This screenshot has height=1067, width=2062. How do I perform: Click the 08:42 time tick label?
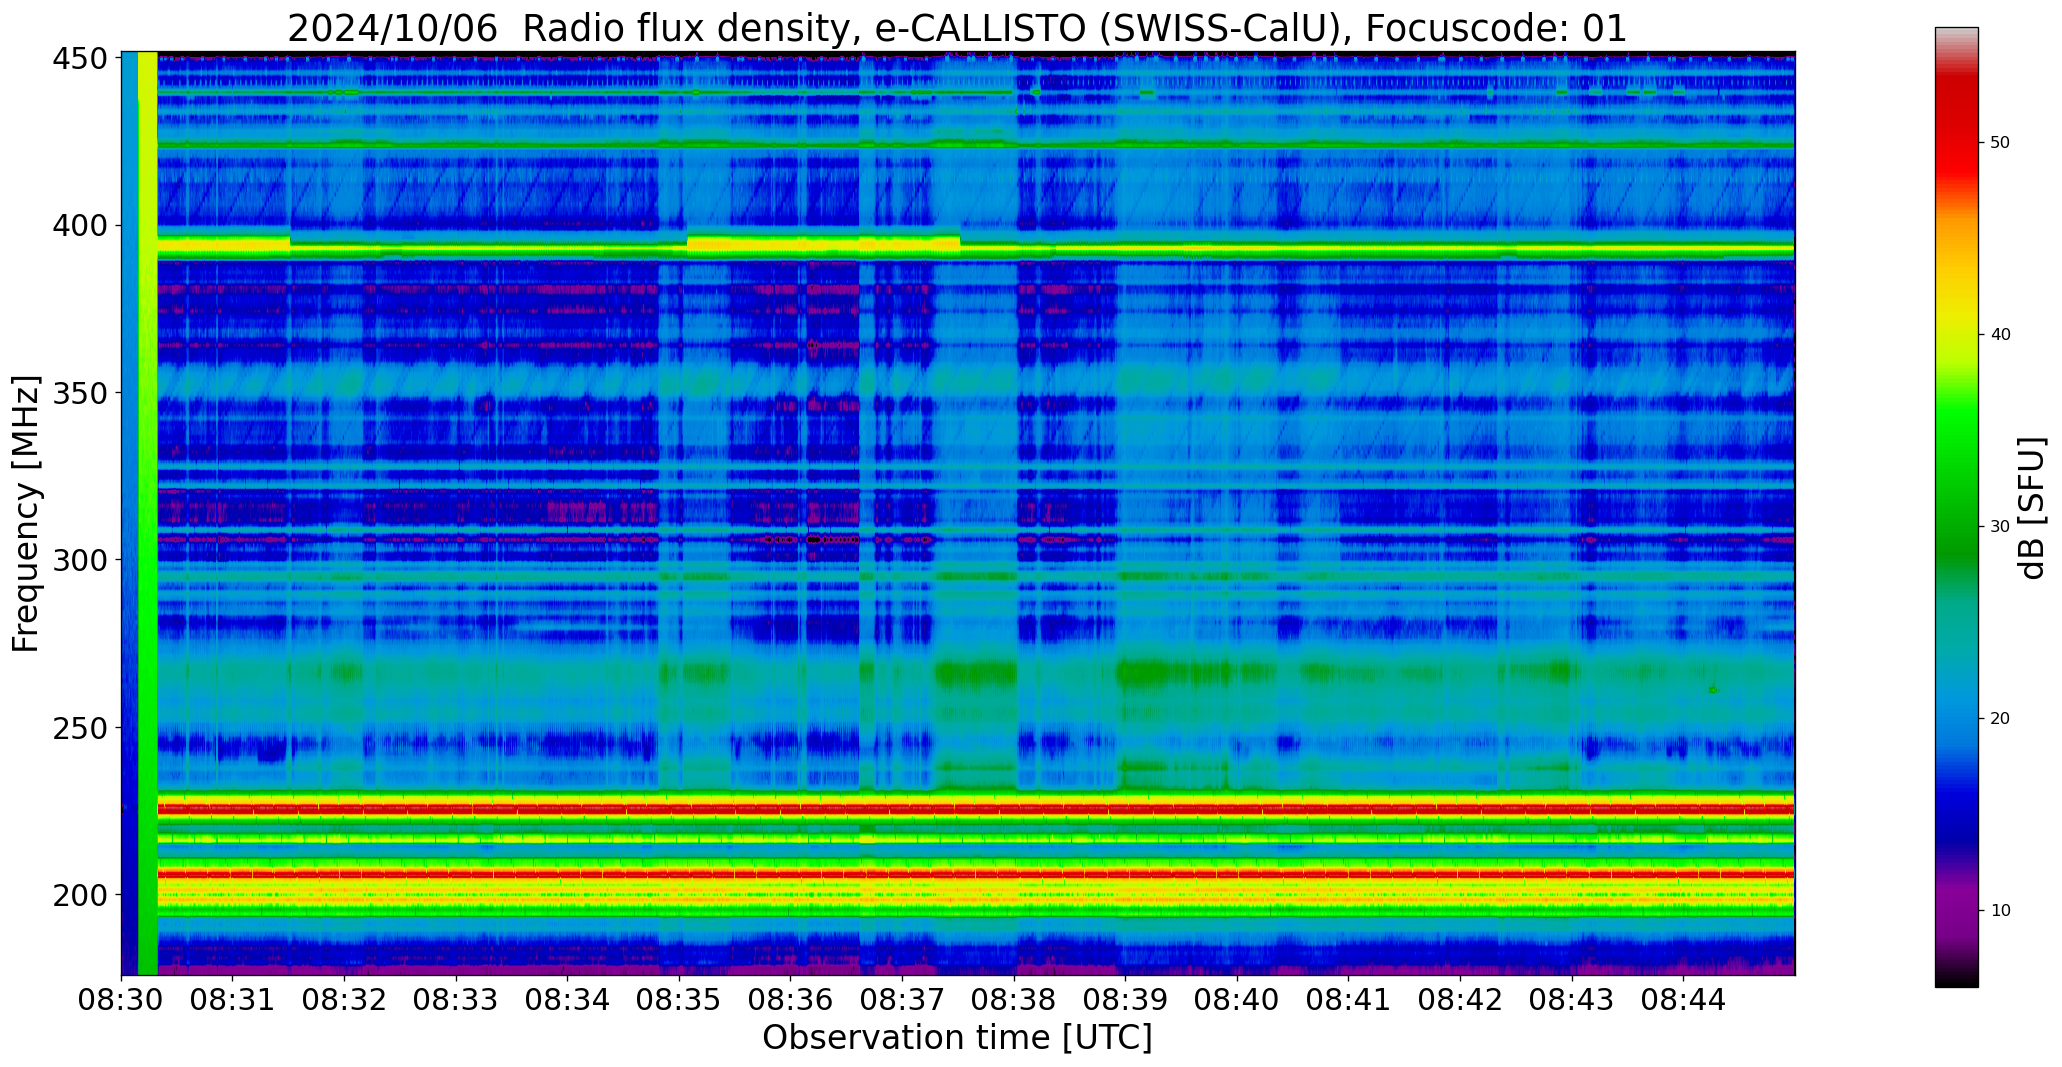[x=1460, y=998]
